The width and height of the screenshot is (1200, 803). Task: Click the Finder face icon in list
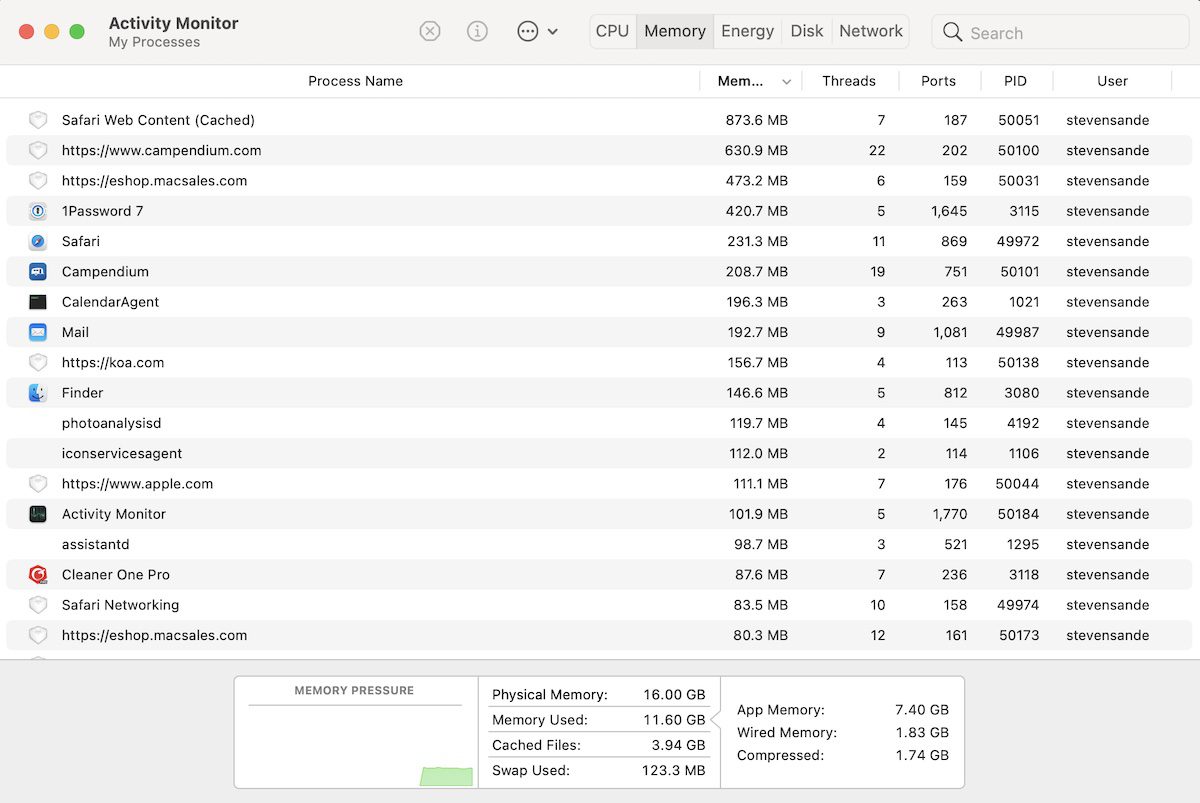(x=38, y=393)
